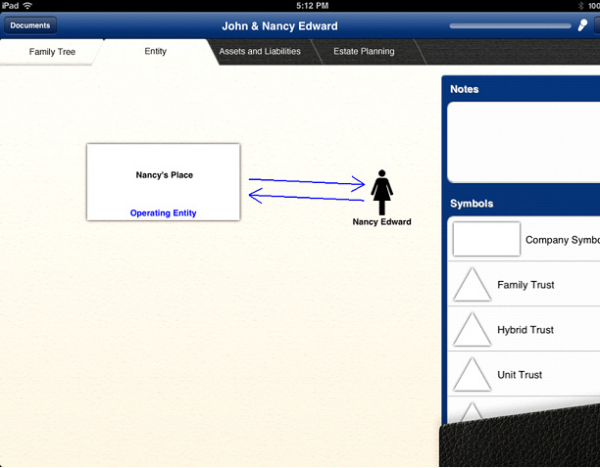600x468 pixels.
Task: Select the Nancy's Place entity box
Action: pyautogui.click(x=163, y=182)
